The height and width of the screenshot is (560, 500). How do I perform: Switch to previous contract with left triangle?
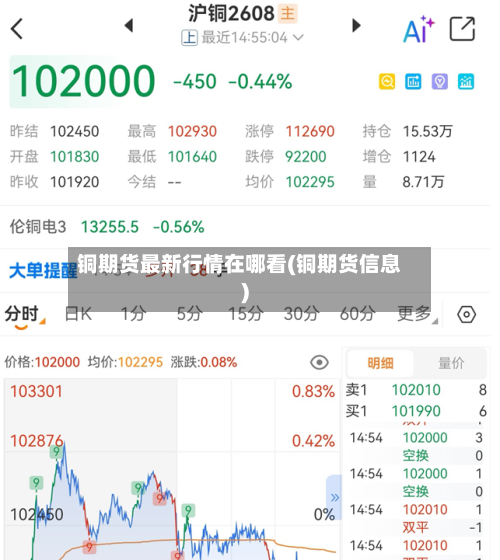tap(129, 26)
